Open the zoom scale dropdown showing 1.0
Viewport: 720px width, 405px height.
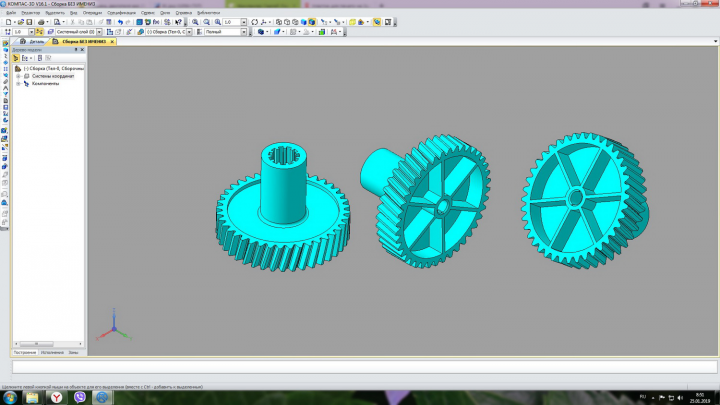click(x=244, y=22)
